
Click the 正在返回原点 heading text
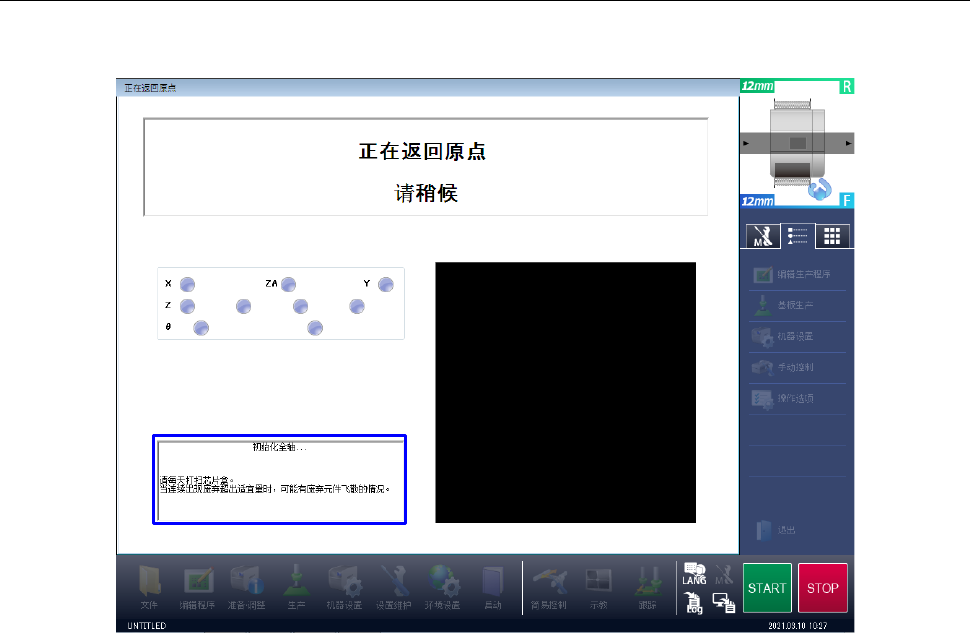point(423,152)
